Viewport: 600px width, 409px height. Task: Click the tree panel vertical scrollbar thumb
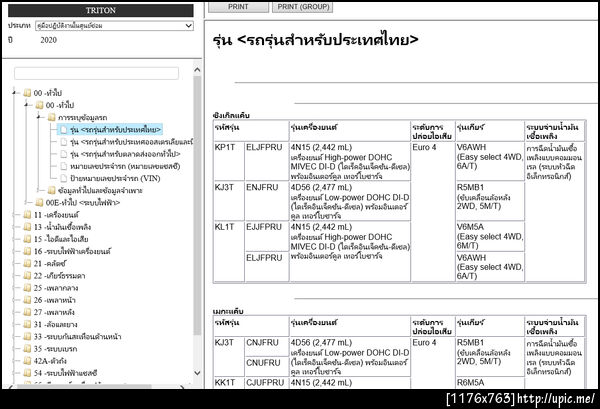pos(197,205)
